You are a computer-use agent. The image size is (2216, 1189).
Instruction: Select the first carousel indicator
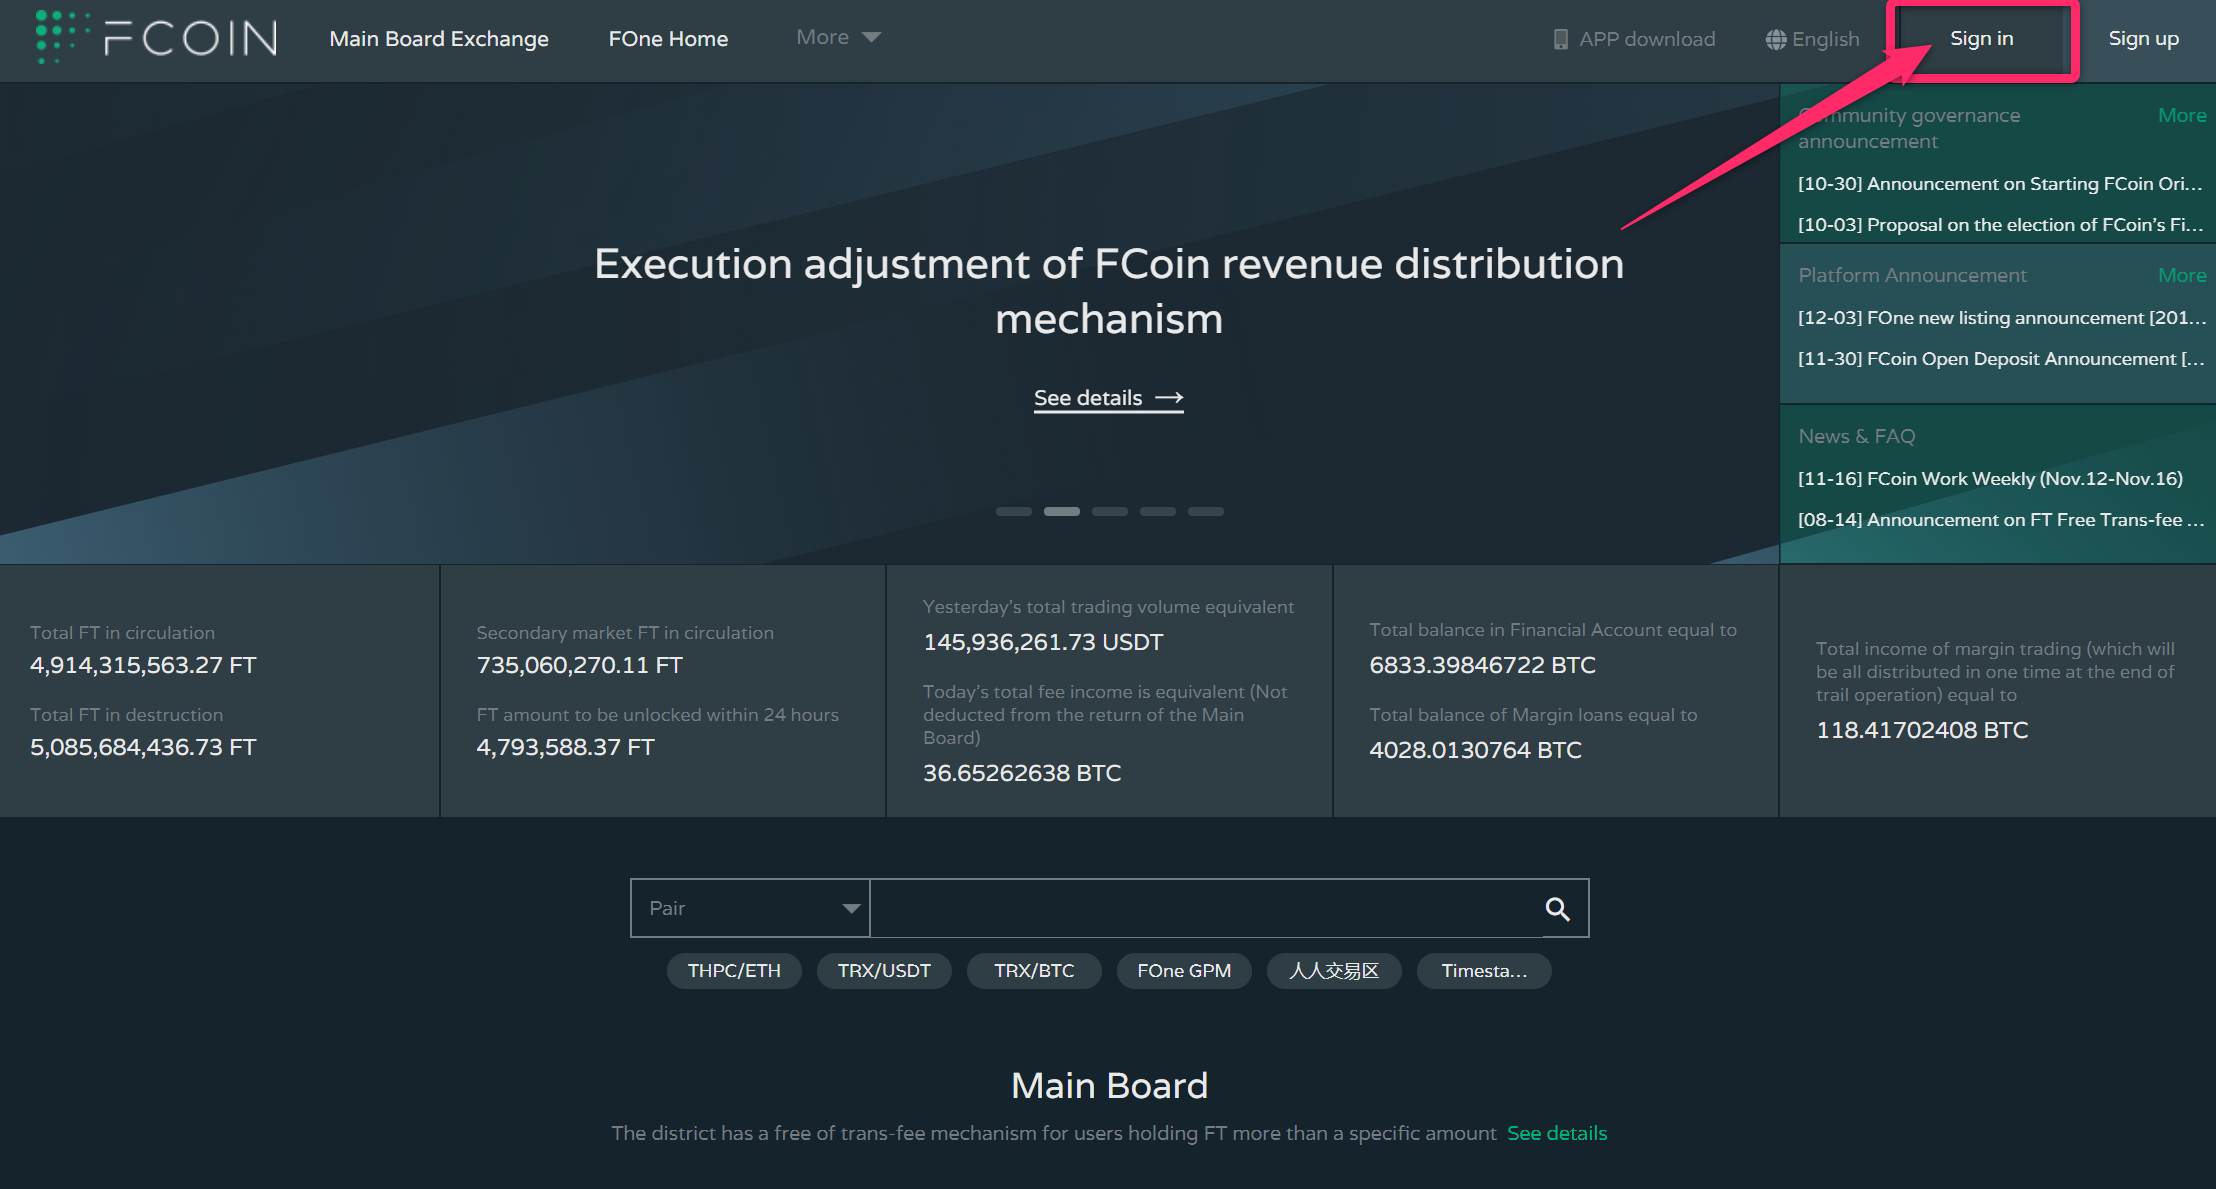(1013, 511)
